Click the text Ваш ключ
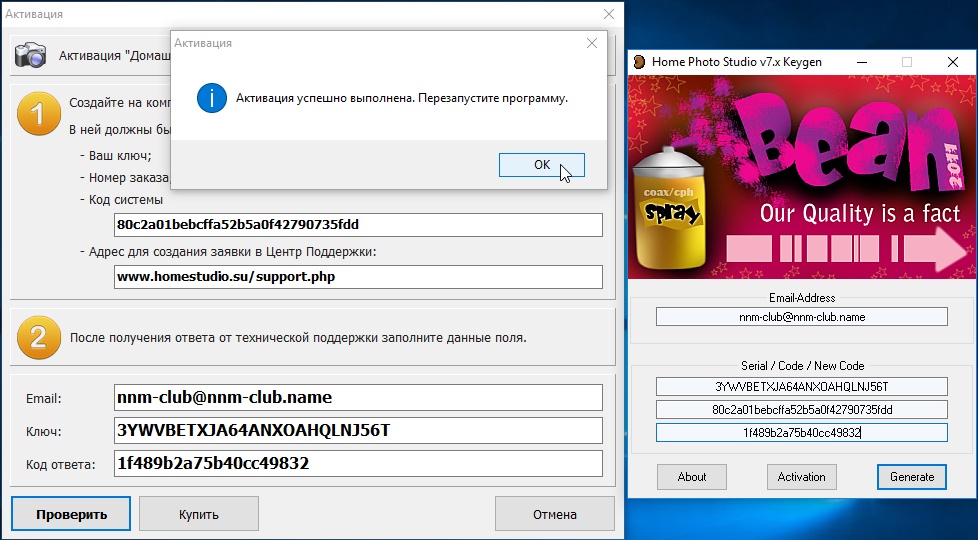The image size is (978, 540). click(x=120, y=156)
